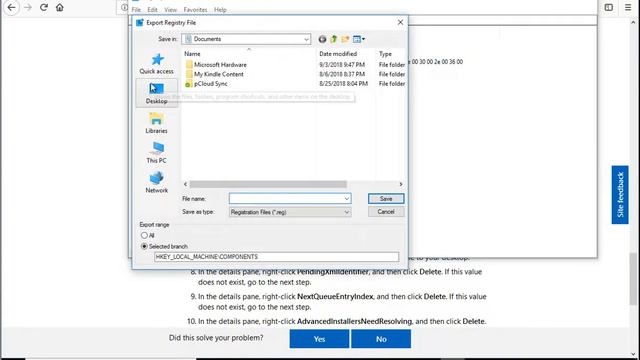Open the Edit menu of Registry Editor
Image resolution: width=640 pixels, height=360 pixels.
(152, 9)
